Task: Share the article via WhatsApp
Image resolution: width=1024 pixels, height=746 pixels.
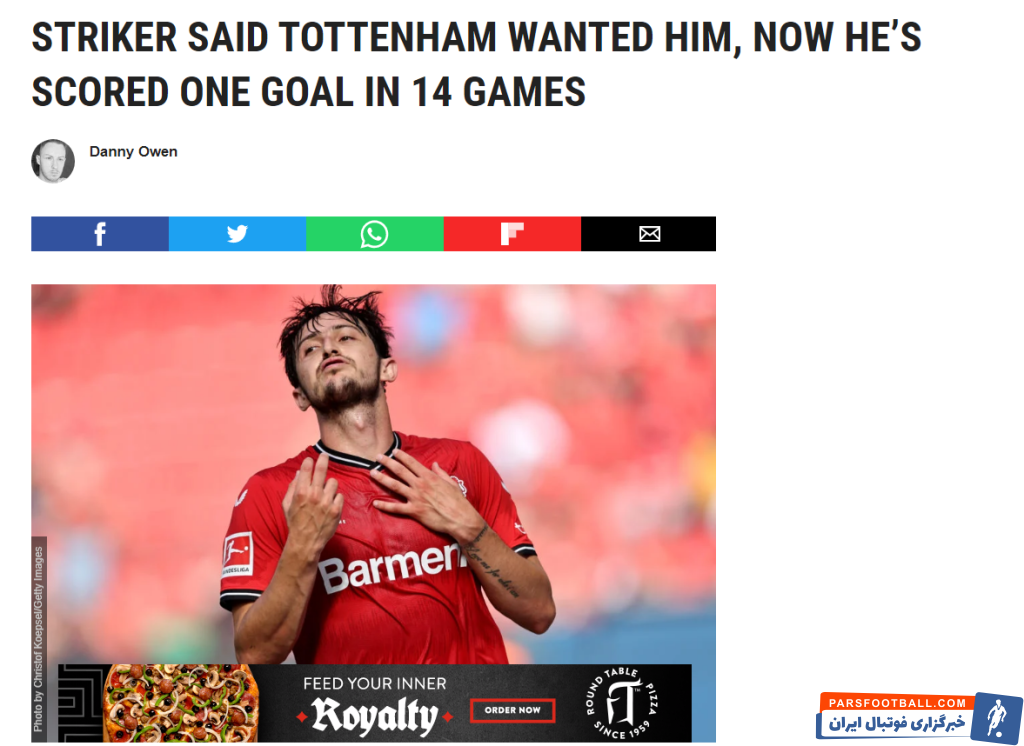Action: (375, 234)
